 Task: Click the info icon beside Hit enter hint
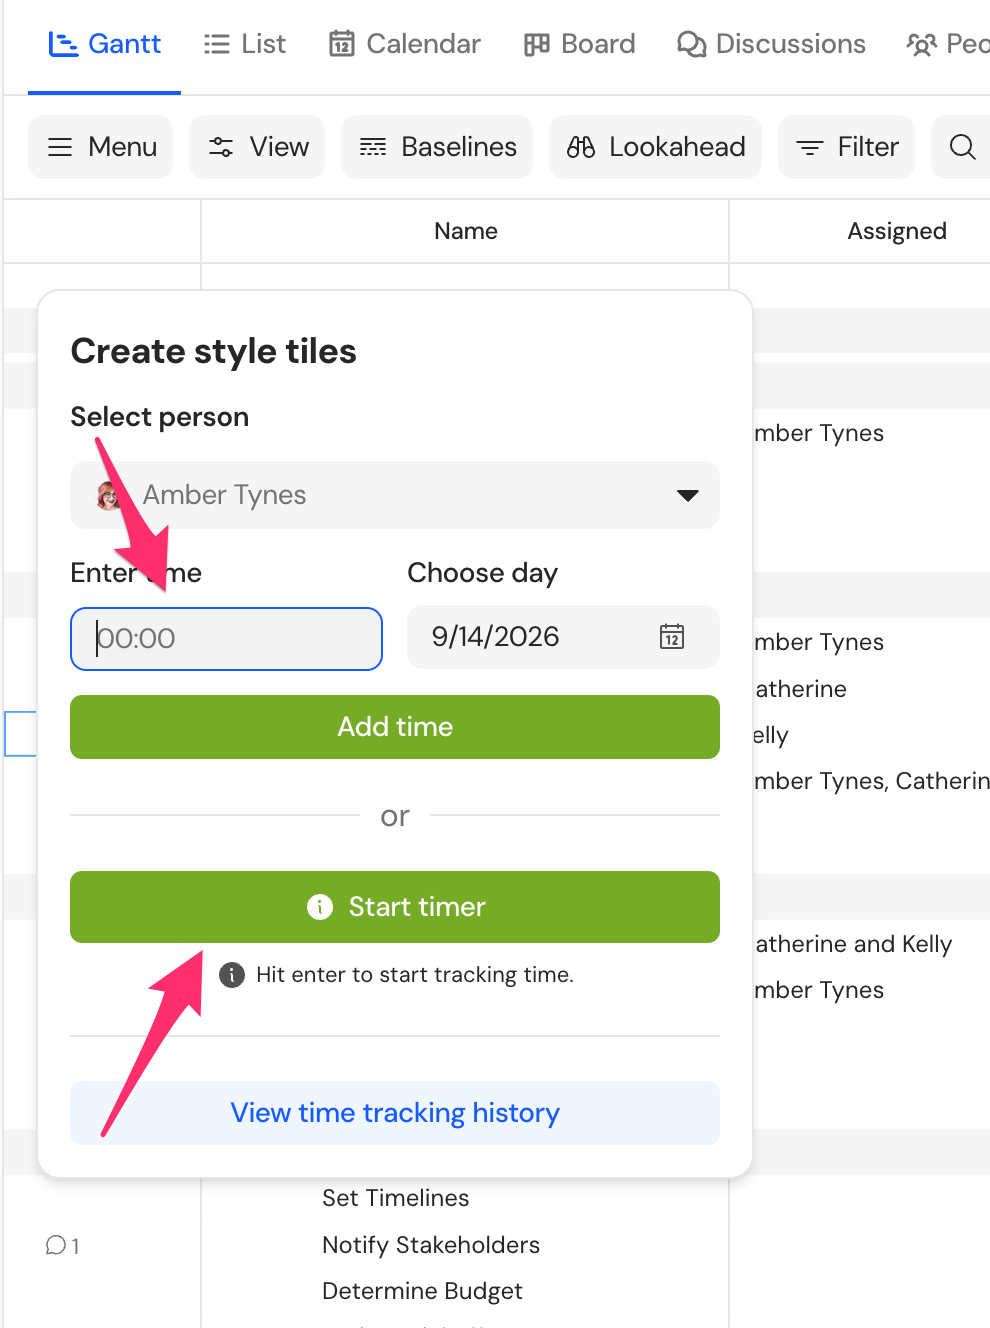coord(232,975)
